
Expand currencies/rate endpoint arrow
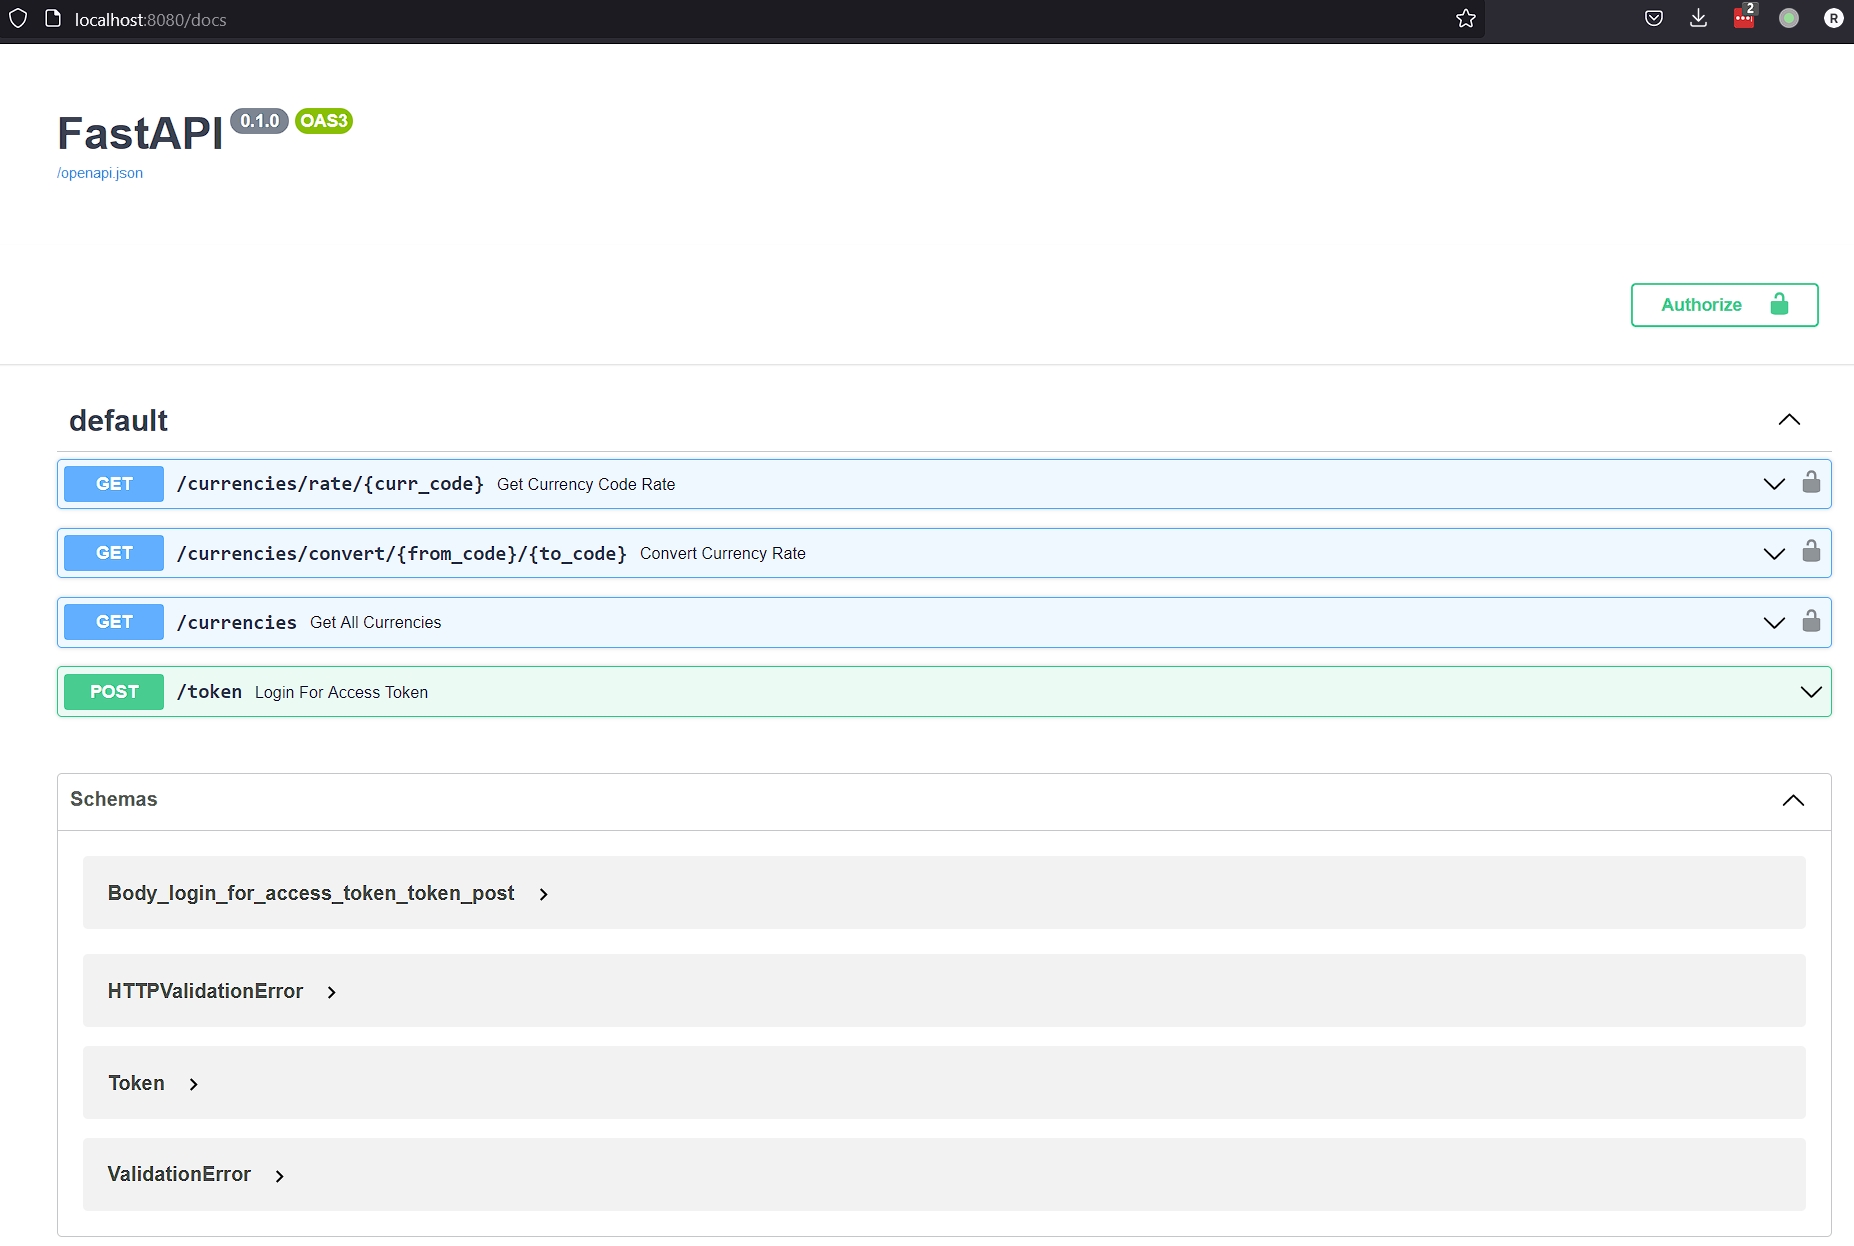[x=1774, y=484]
